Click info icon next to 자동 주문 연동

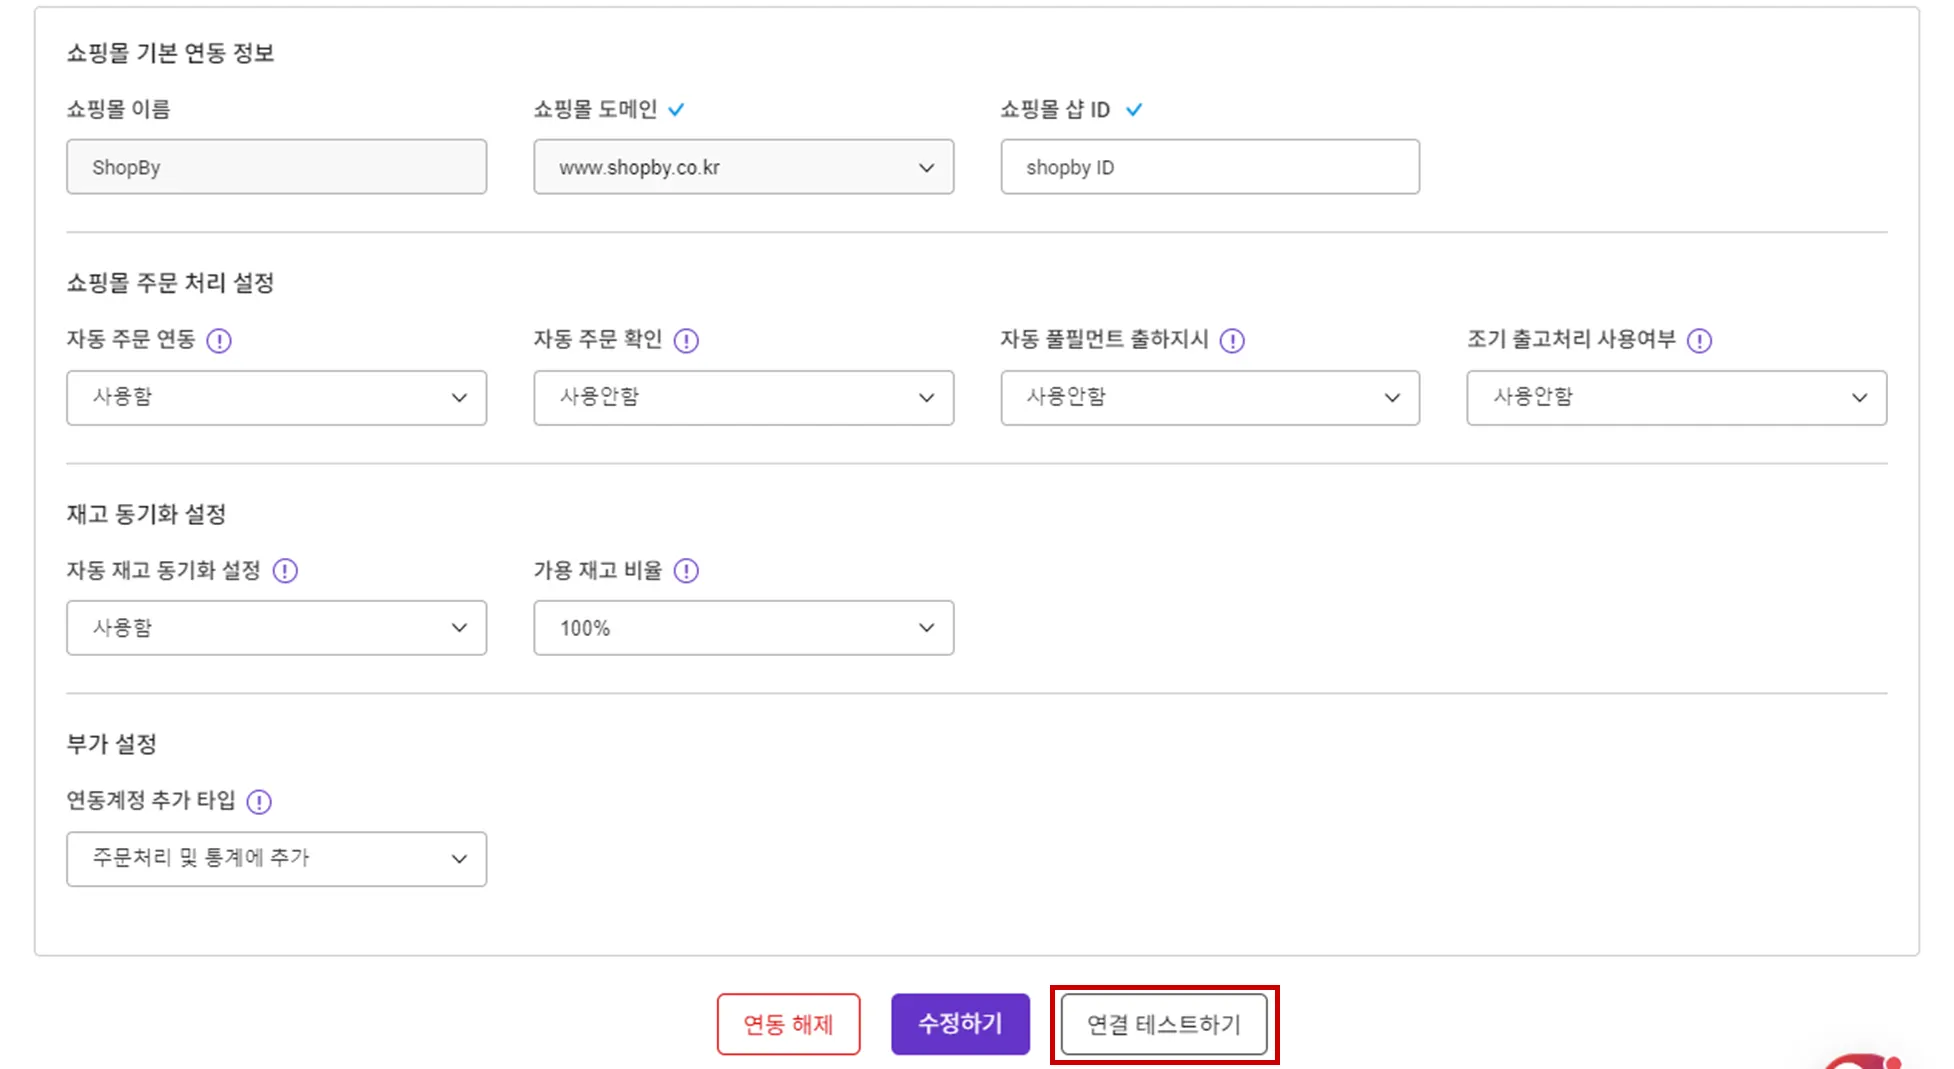point(219,341)
